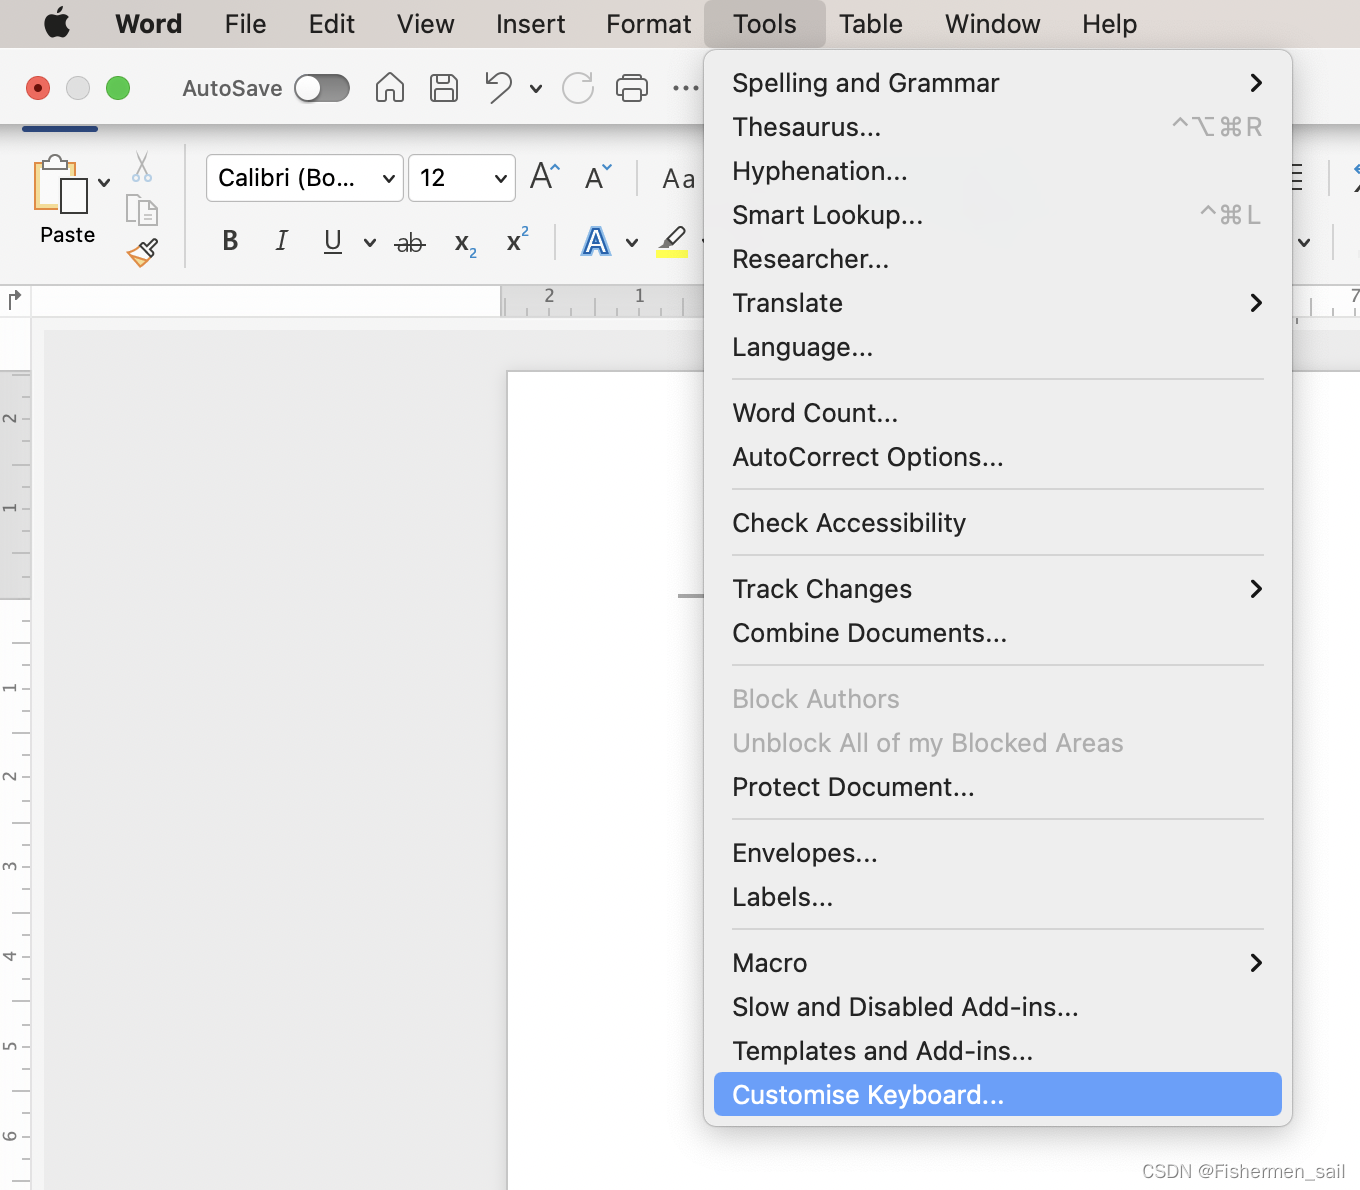Image resolution: width=1360 pixels, height=1190 pixels.
Task: Copy selection icon
Action: (142, 210)
